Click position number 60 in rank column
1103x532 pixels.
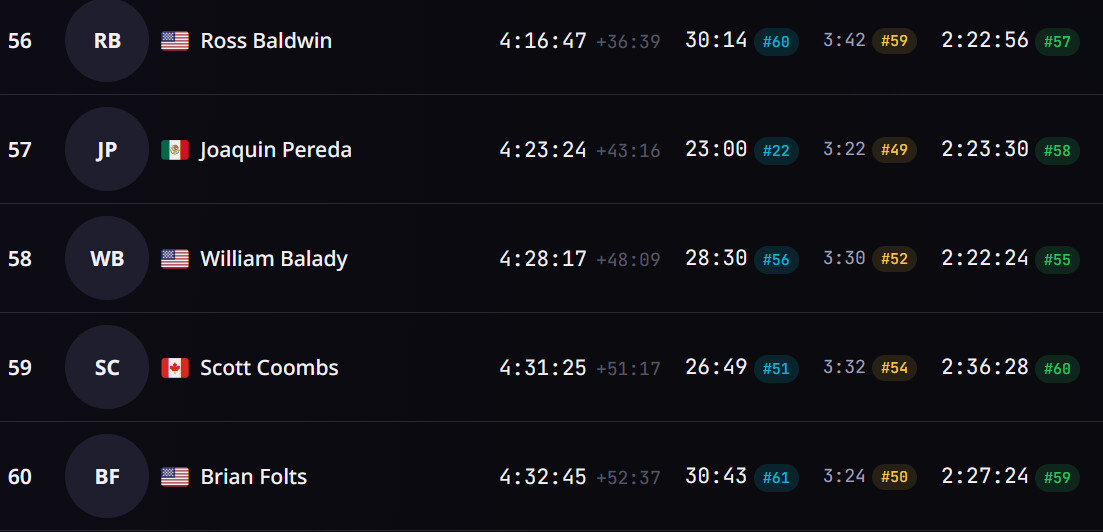pyautogui.click(x=20, y=477)
